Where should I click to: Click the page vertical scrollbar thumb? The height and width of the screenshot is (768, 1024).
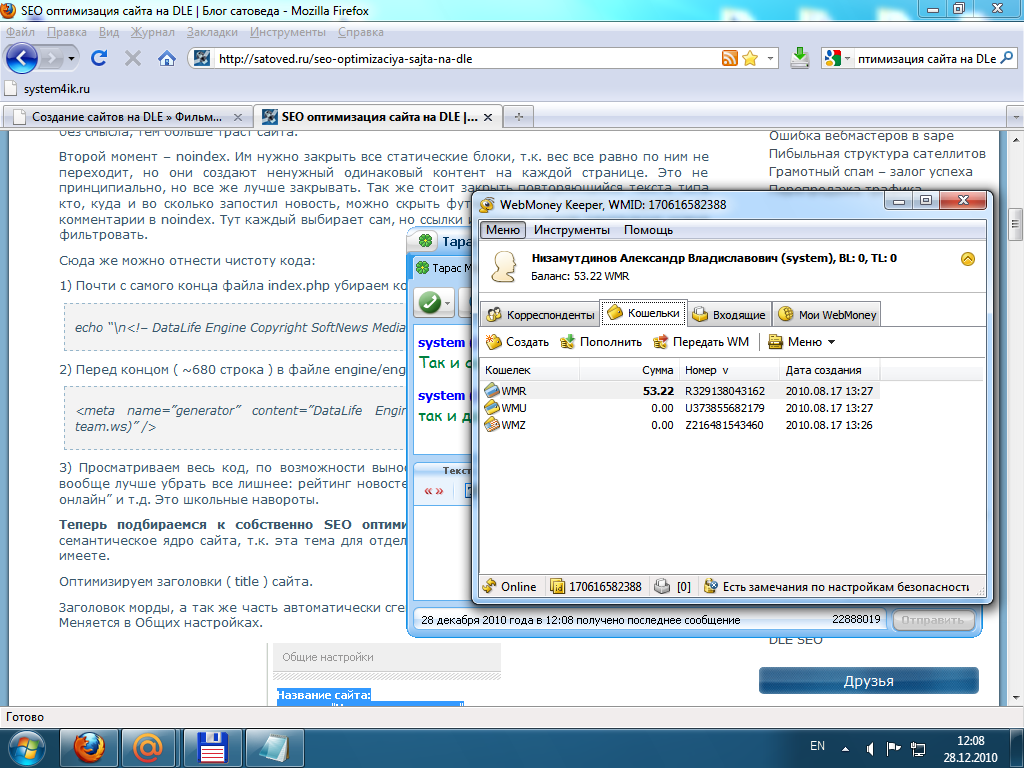tap(1015, 225)
